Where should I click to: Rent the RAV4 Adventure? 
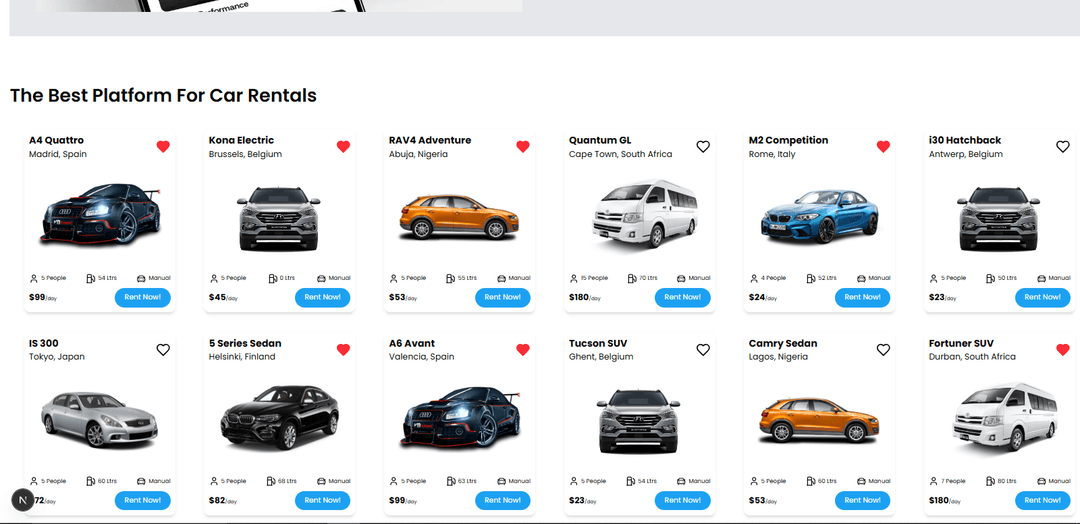503,297
